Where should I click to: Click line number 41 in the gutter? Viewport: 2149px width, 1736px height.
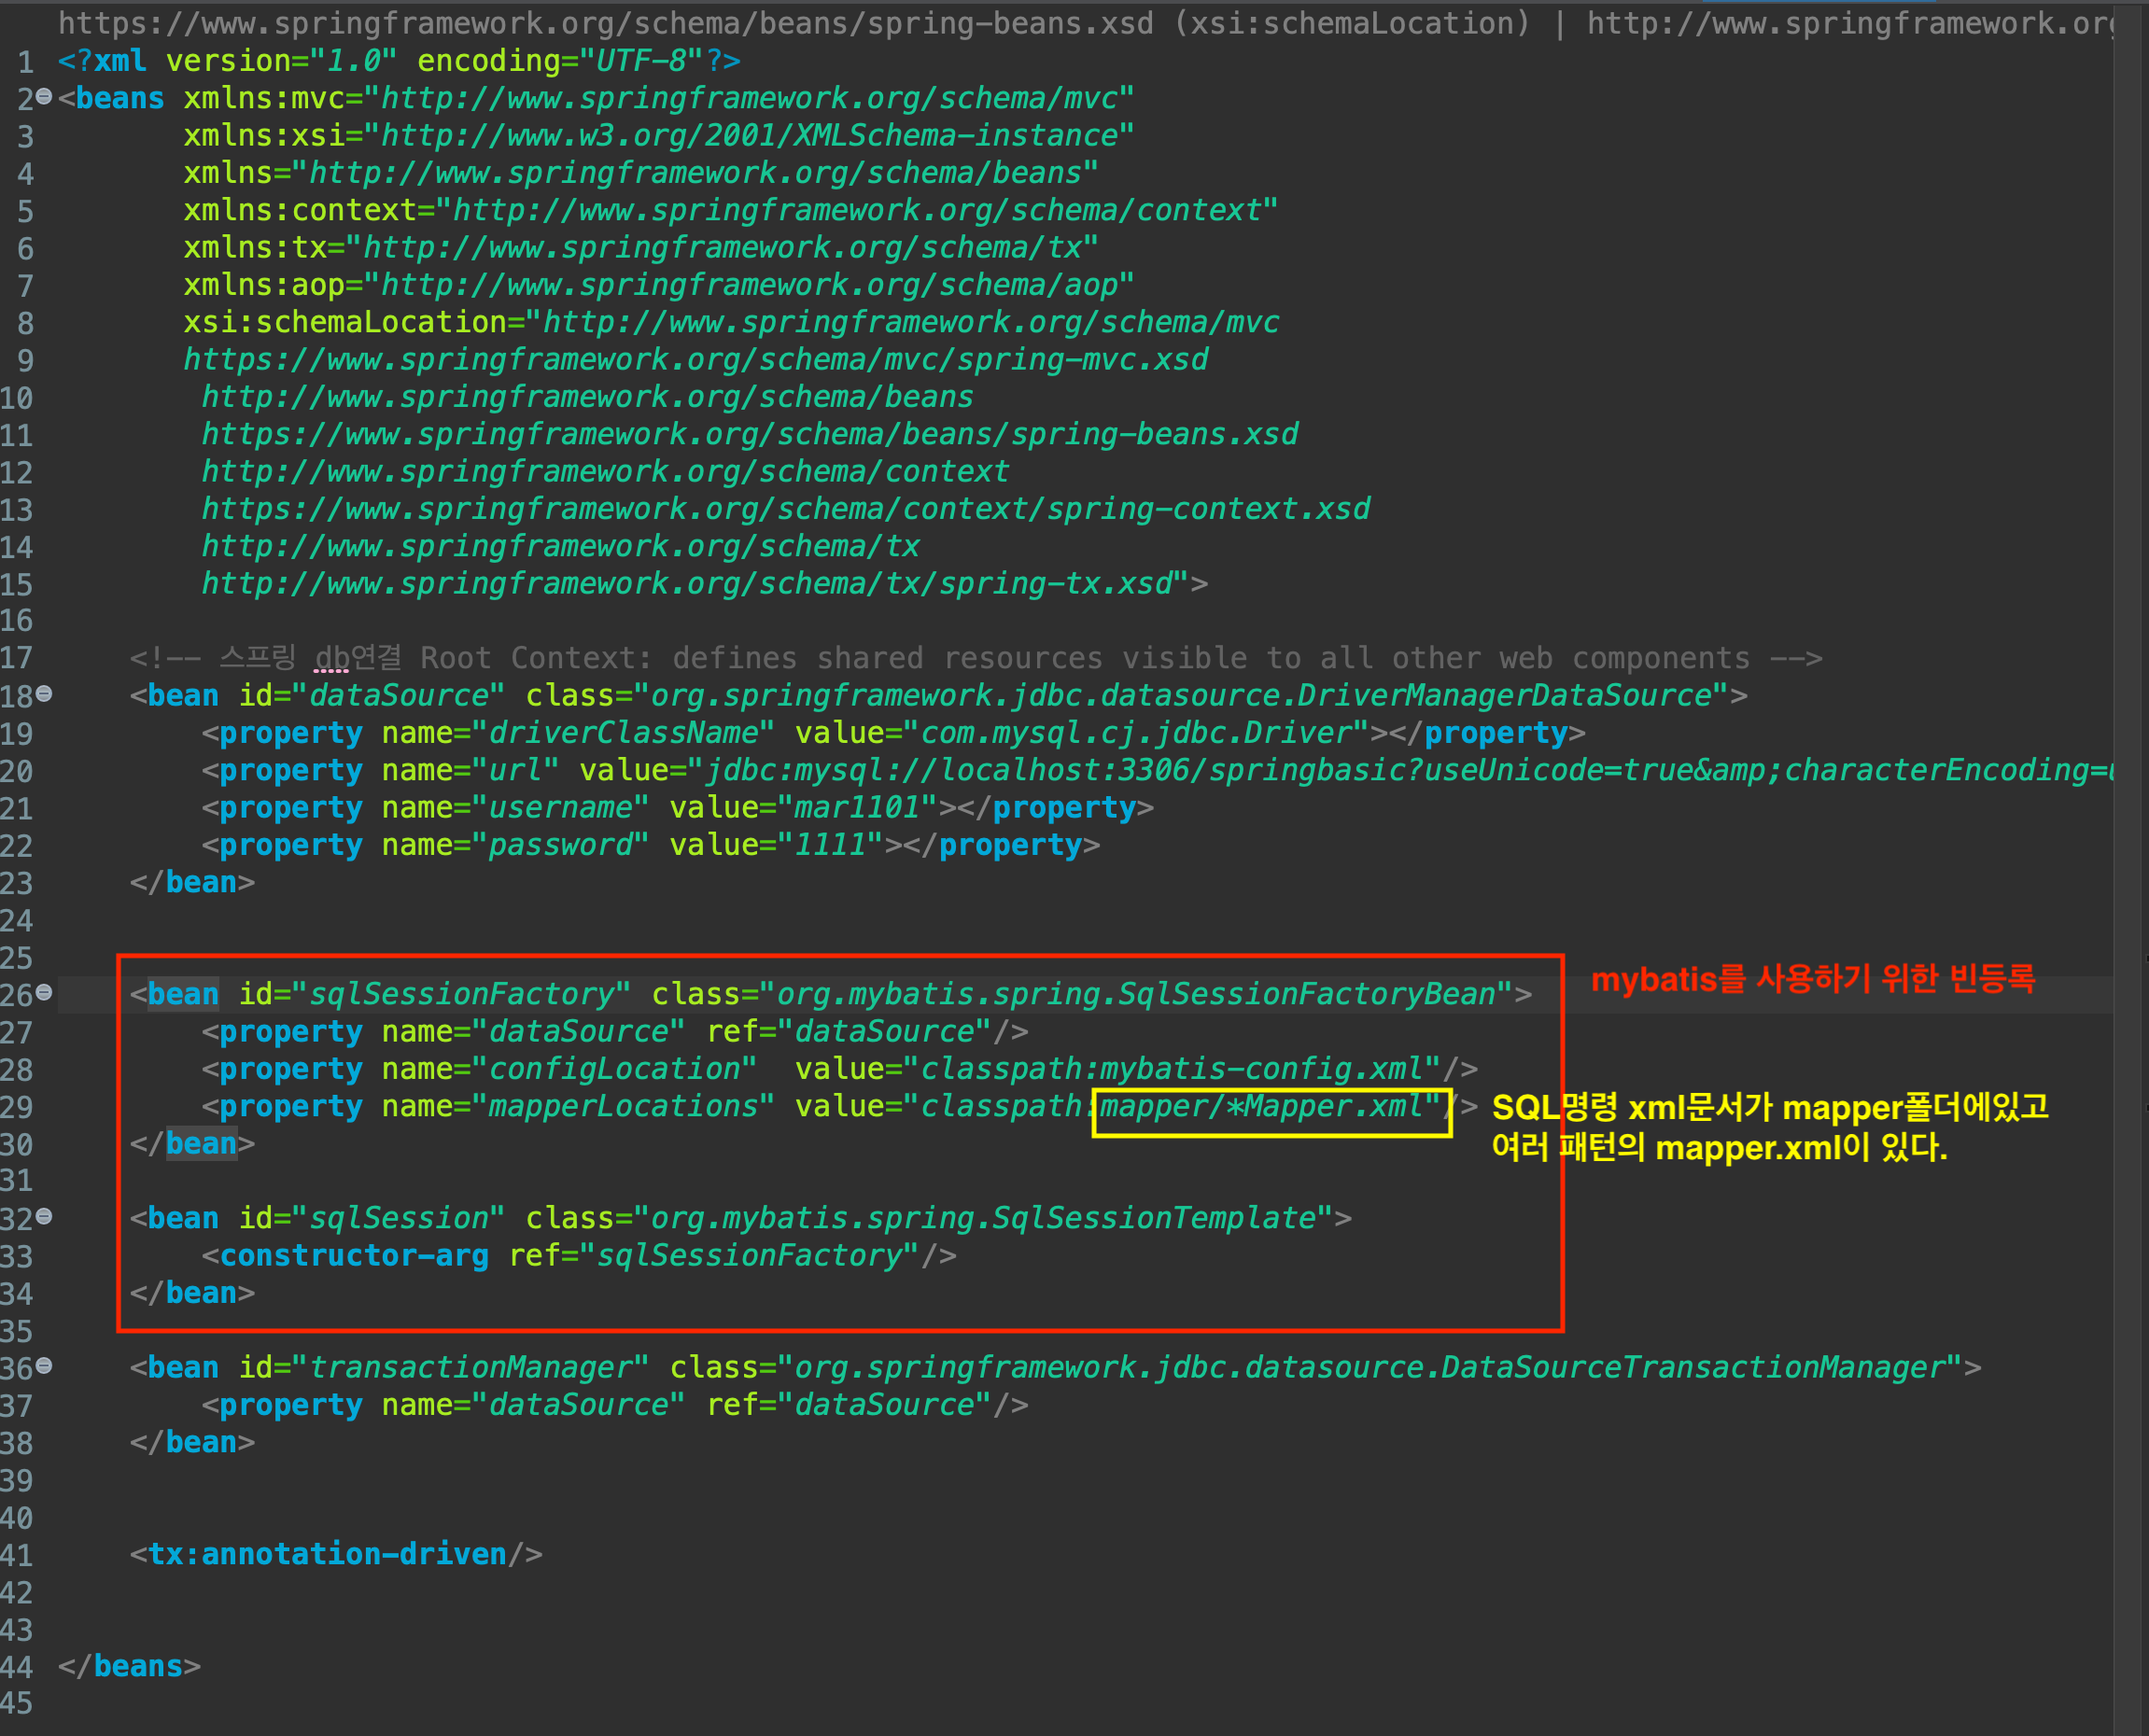17,1555
